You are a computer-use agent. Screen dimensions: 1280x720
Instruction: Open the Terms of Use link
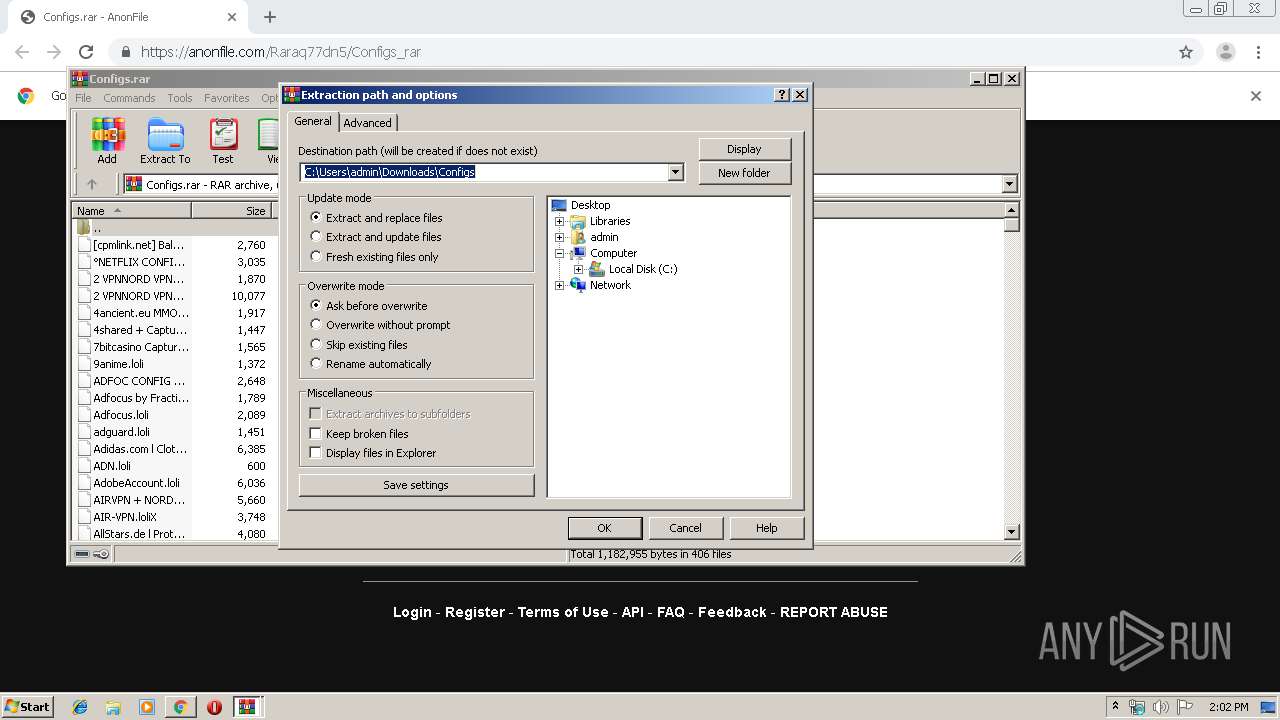click(x=563, y=612)
